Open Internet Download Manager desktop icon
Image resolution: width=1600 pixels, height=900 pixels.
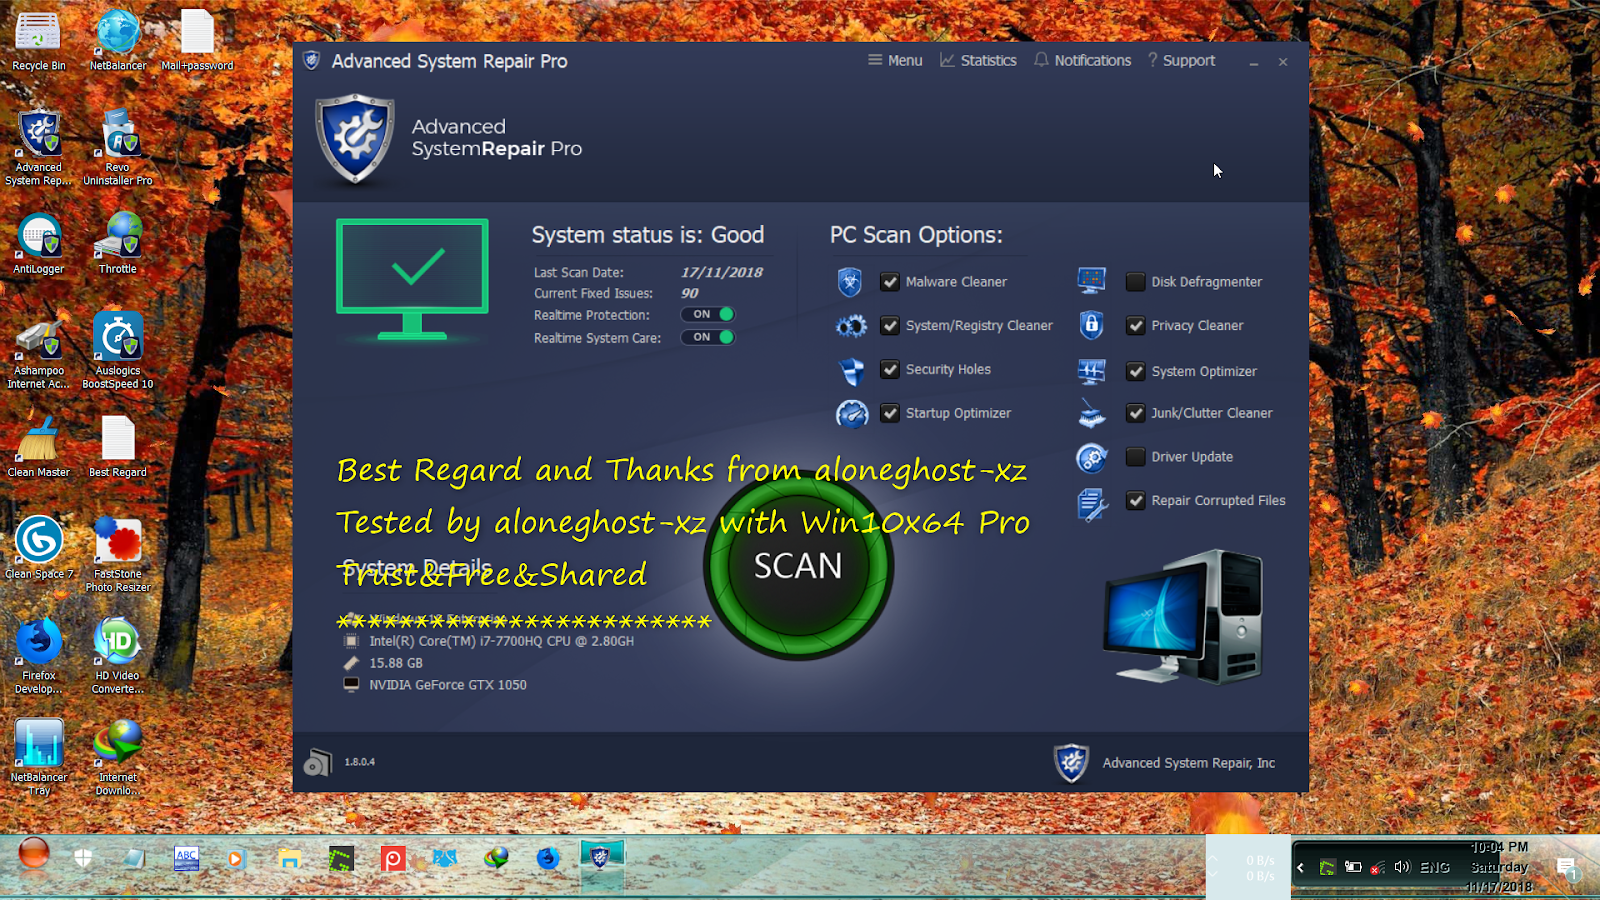coord(118,757)
